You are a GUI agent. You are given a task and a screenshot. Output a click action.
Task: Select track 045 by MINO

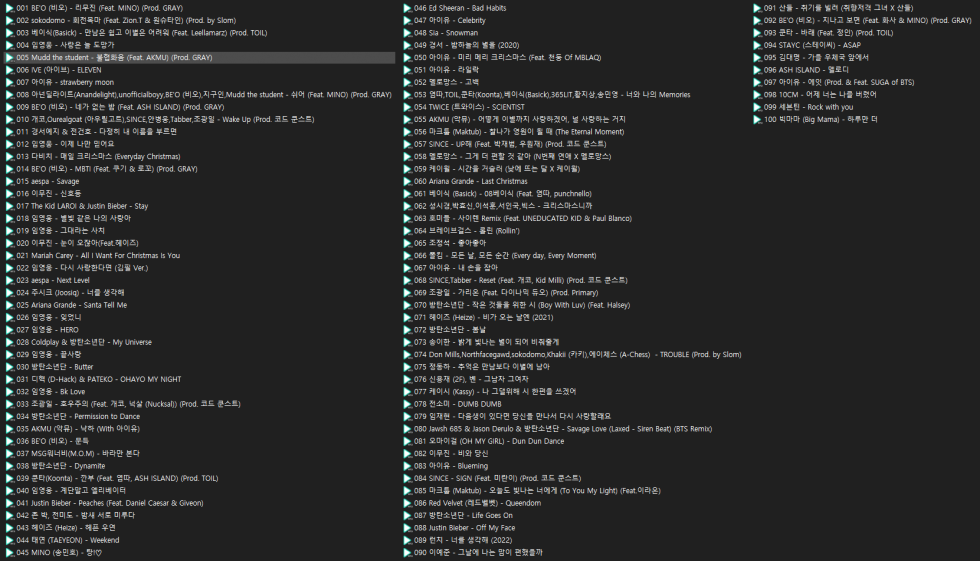59,552
